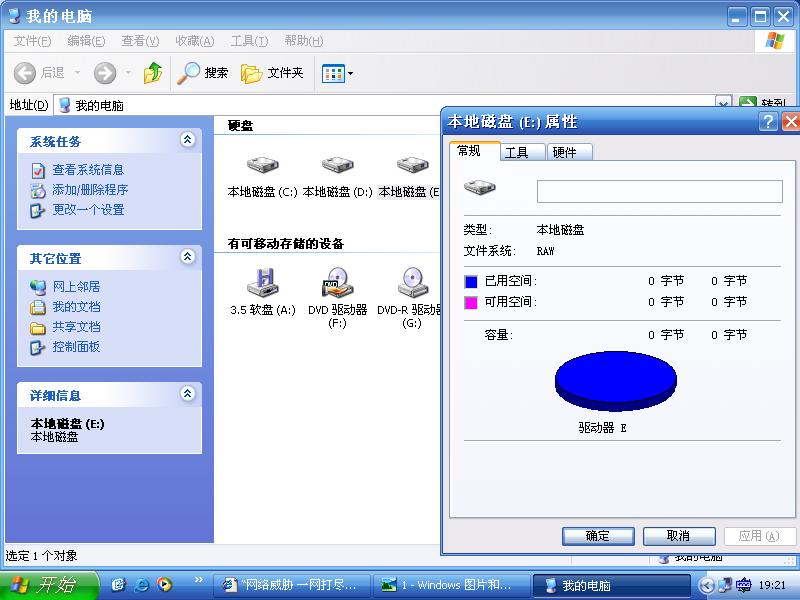Click the 取消 button

tap(679, 536)
